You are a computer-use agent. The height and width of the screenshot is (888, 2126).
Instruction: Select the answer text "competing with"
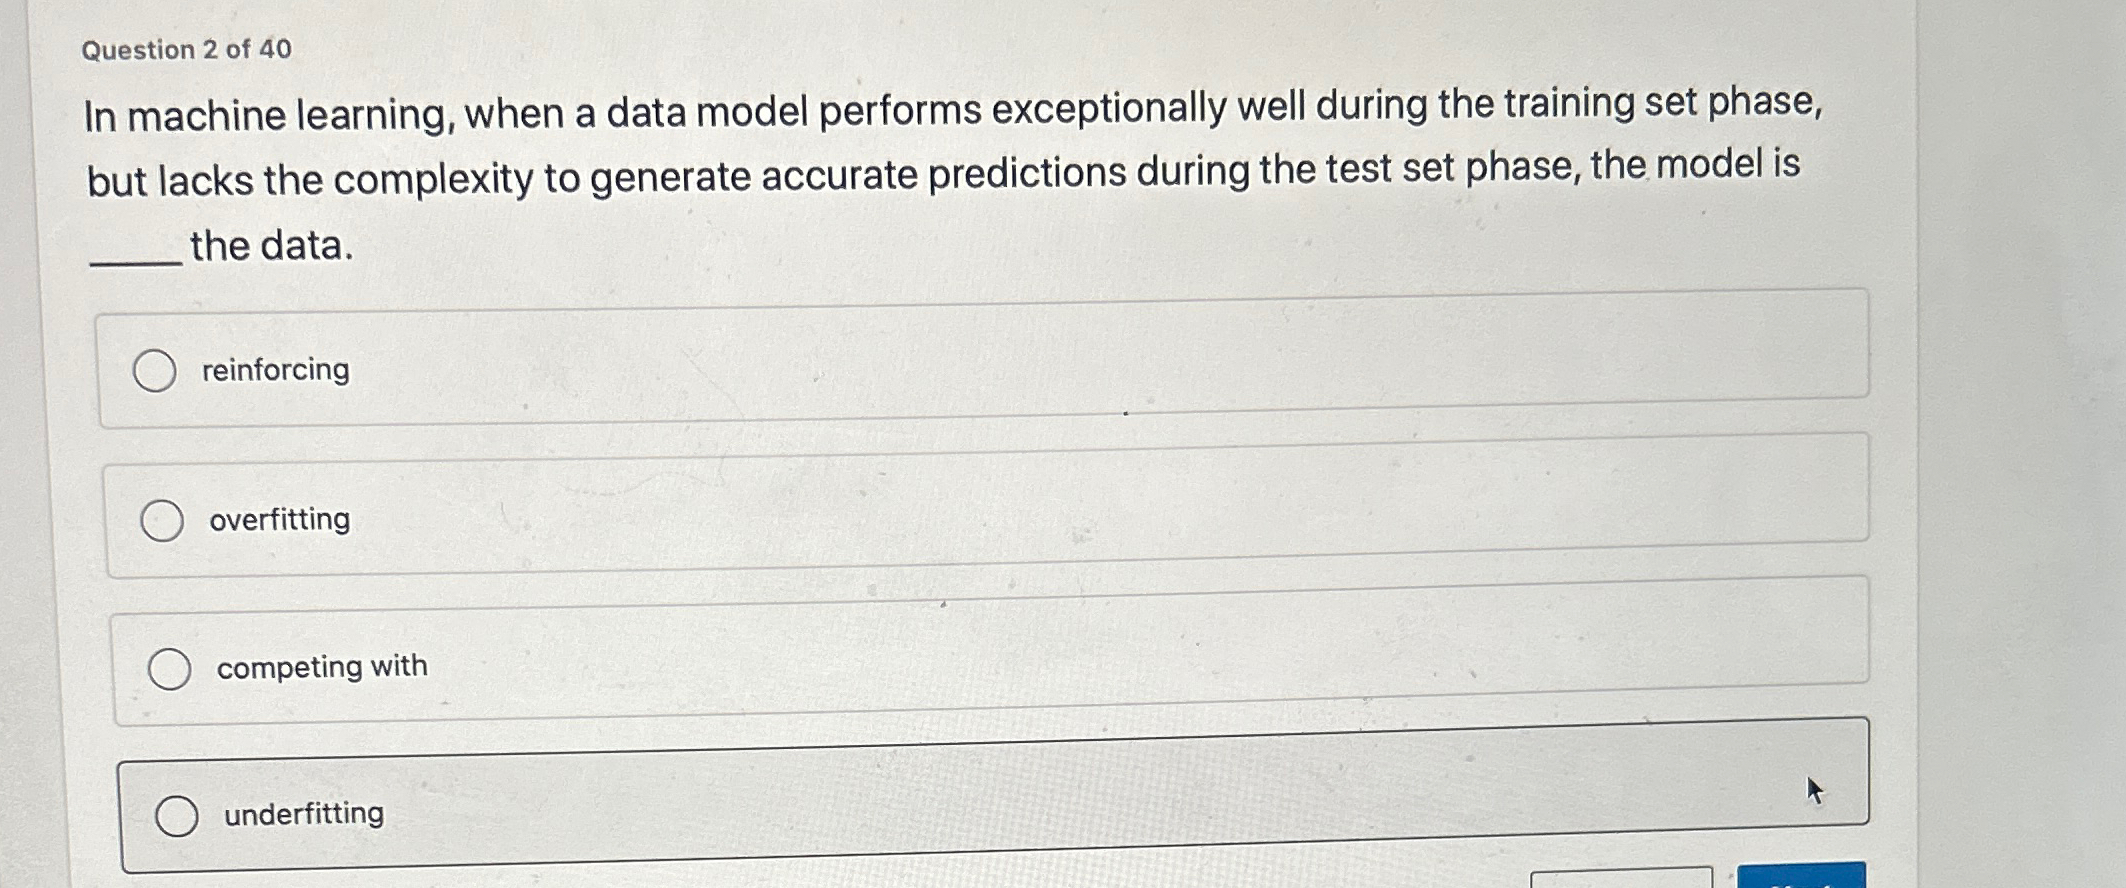[320, 666]
